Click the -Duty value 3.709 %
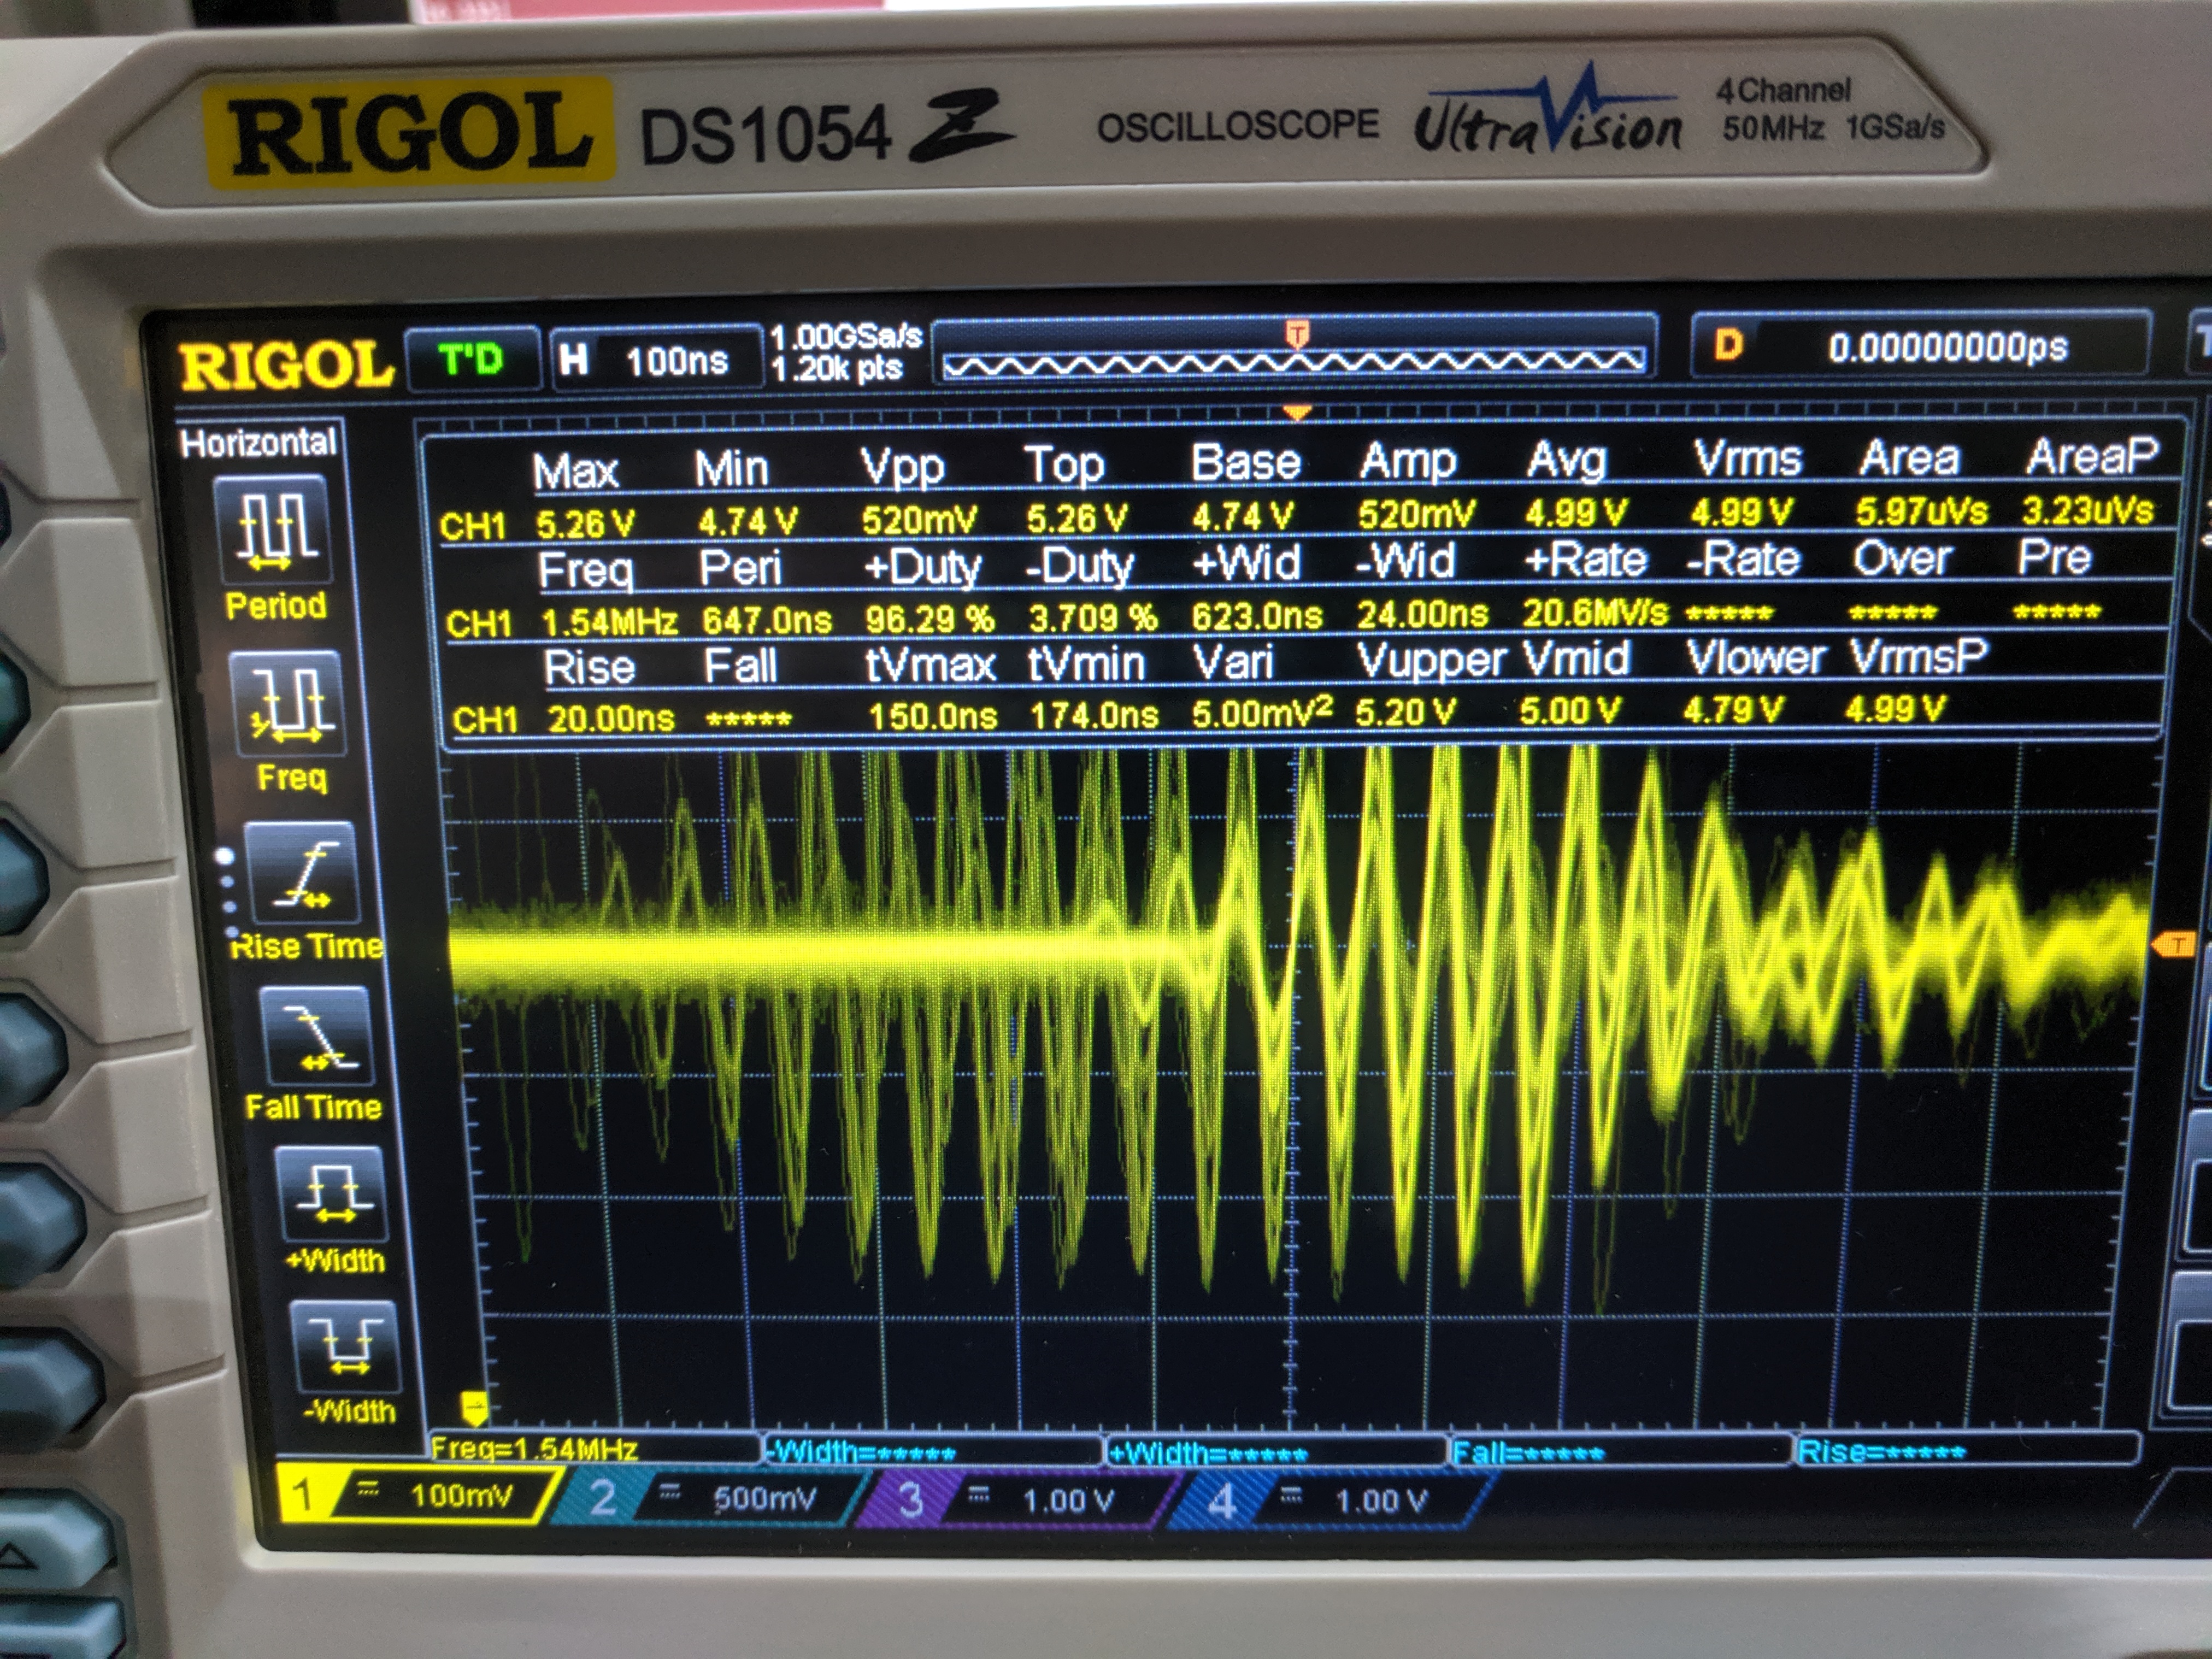This screenshot has width=2212, height=1659. coord(1093,617)
